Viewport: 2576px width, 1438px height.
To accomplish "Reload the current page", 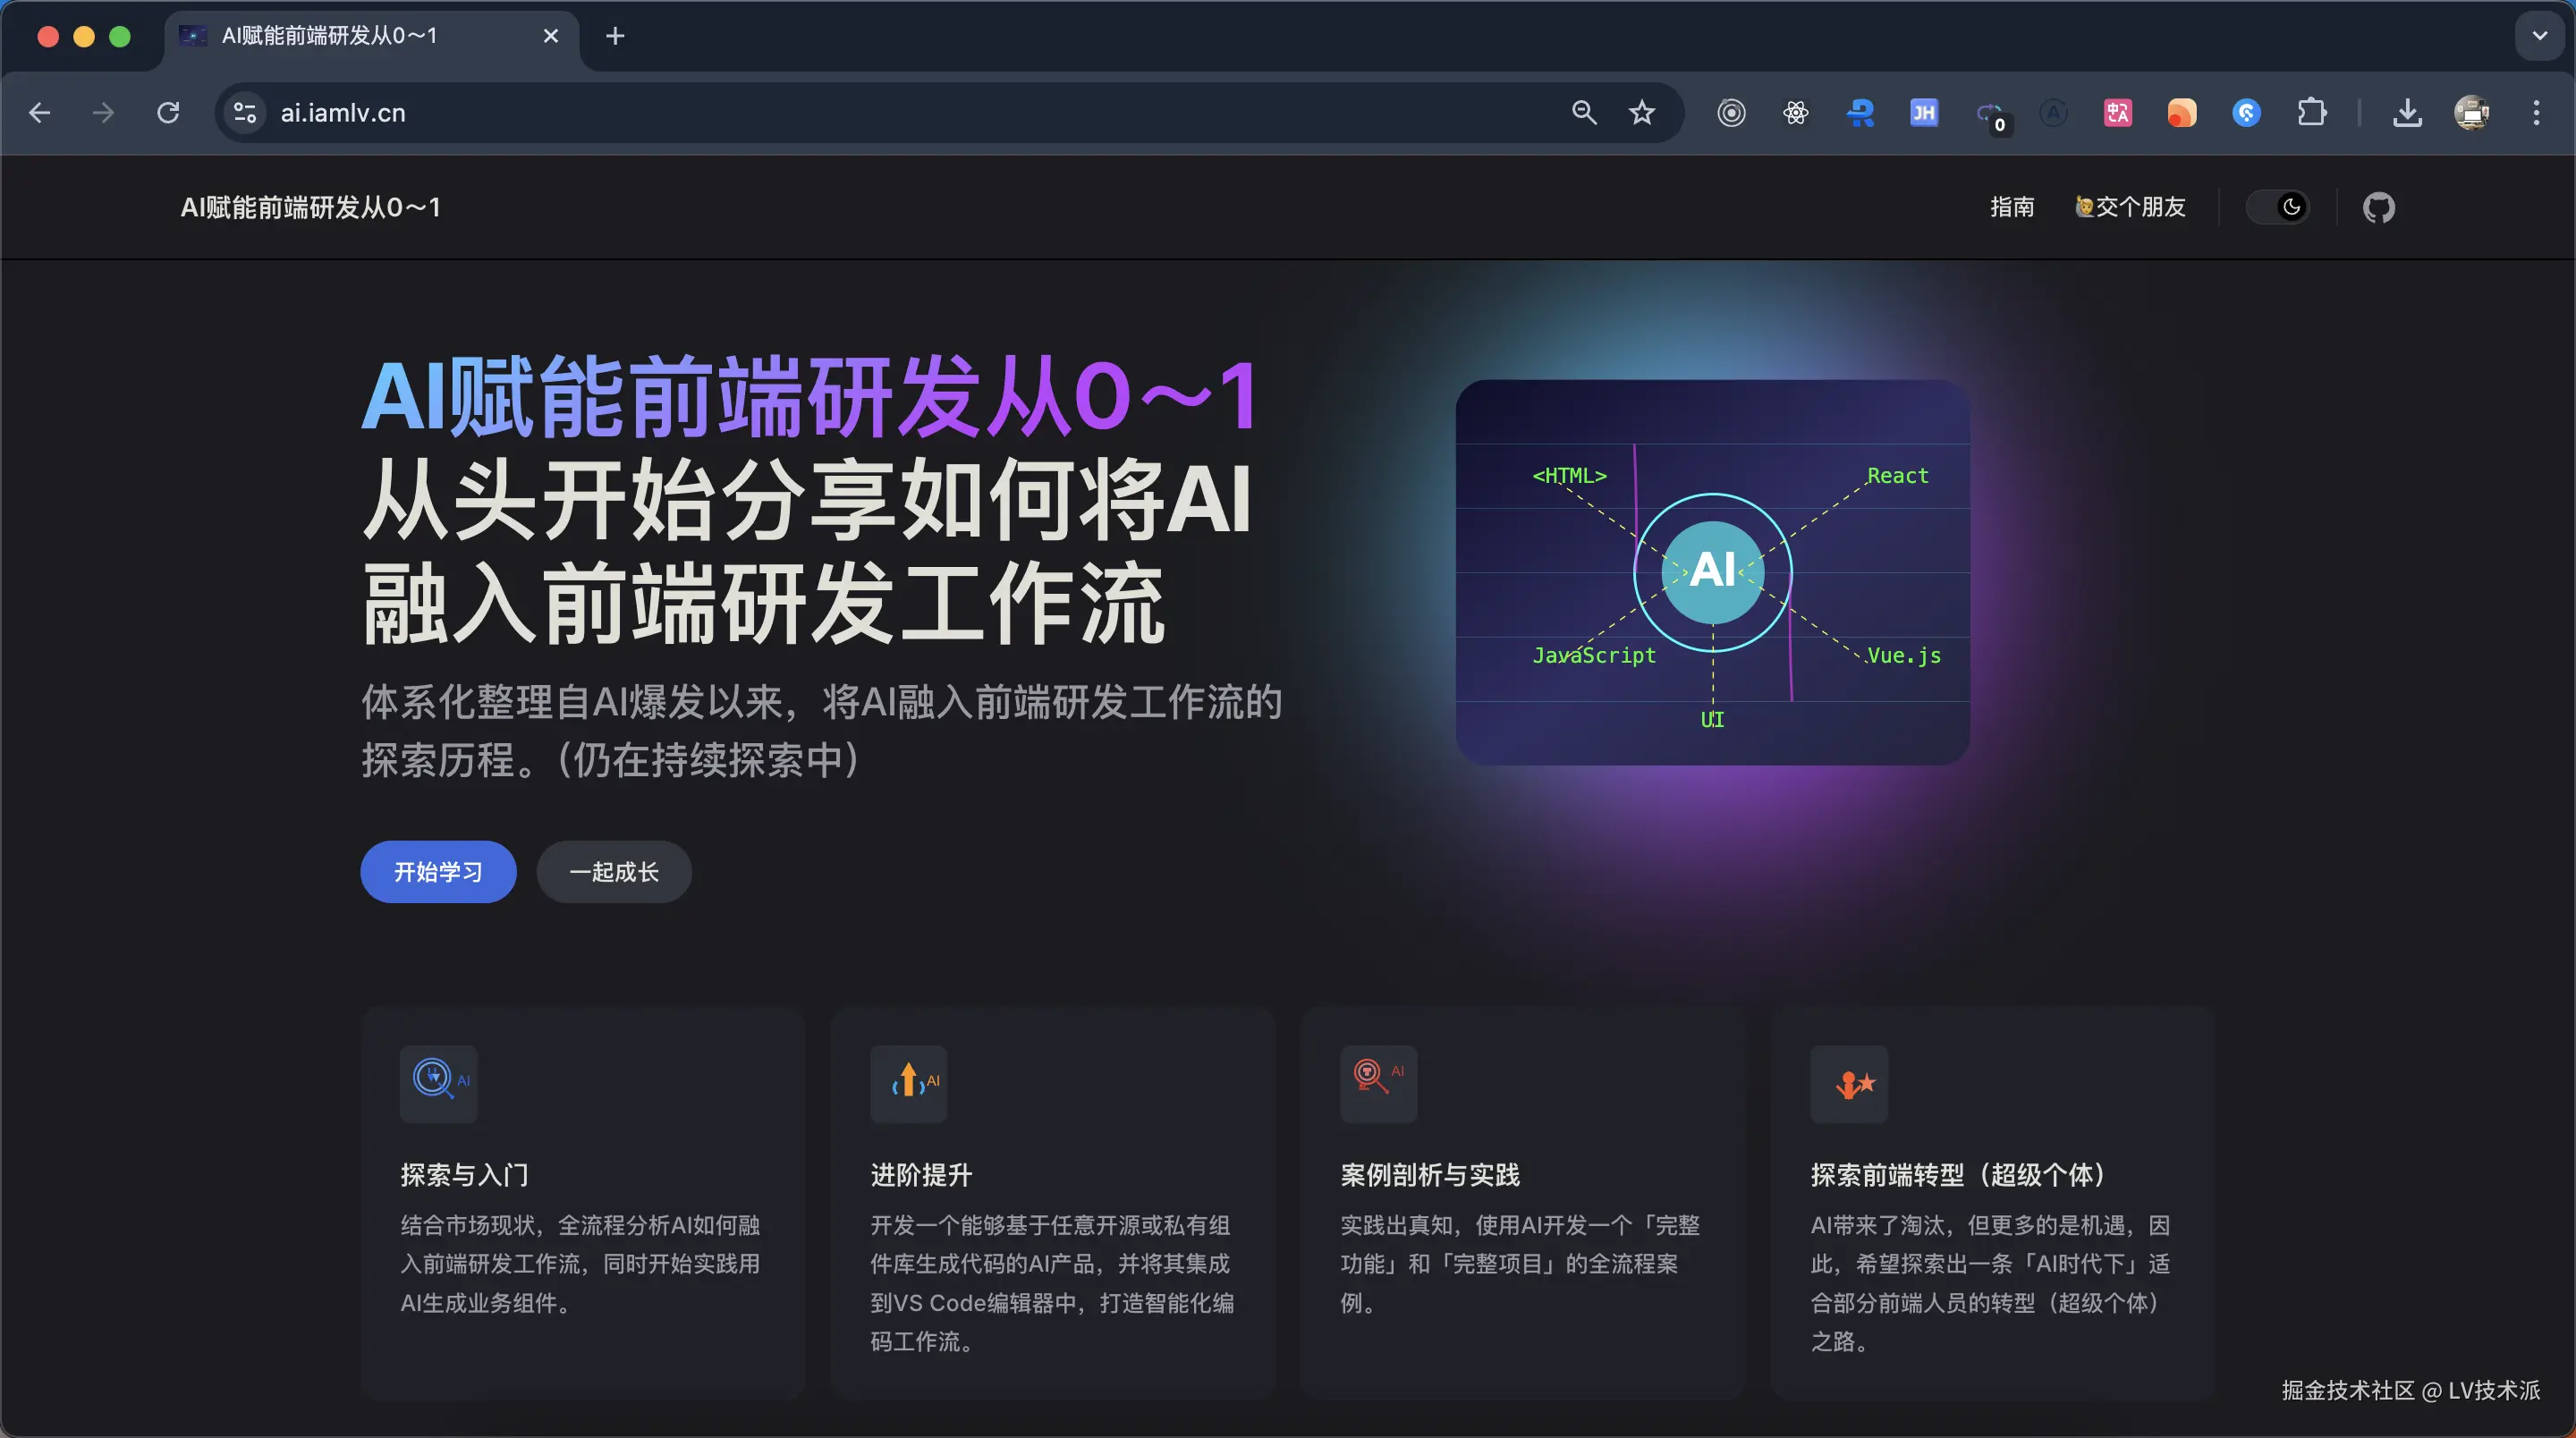I will click(168, 113).
